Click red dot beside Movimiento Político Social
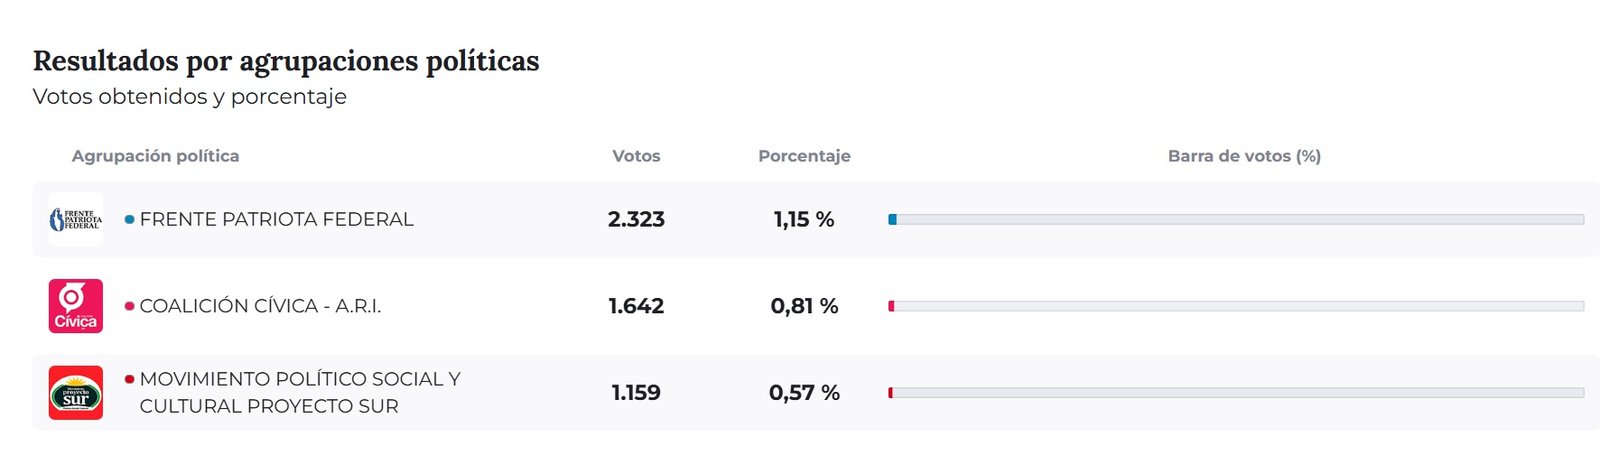The image size is (1600, 474). point(130,380)
